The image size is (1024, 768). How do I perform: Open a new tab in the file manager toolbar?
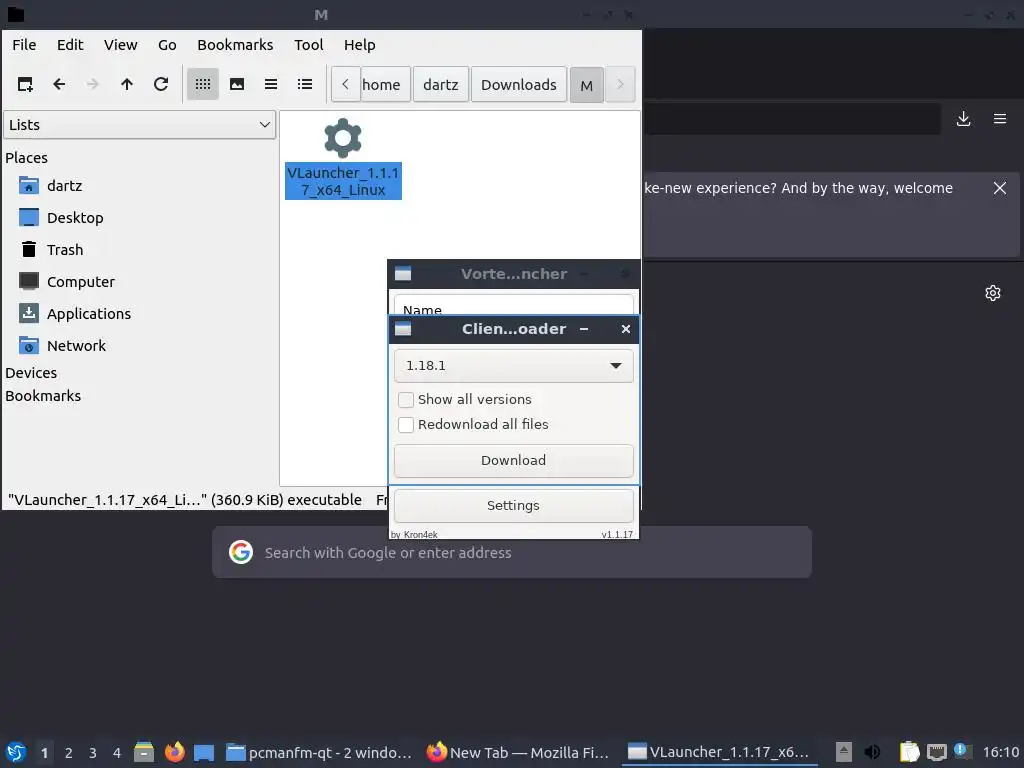(25, 84)
